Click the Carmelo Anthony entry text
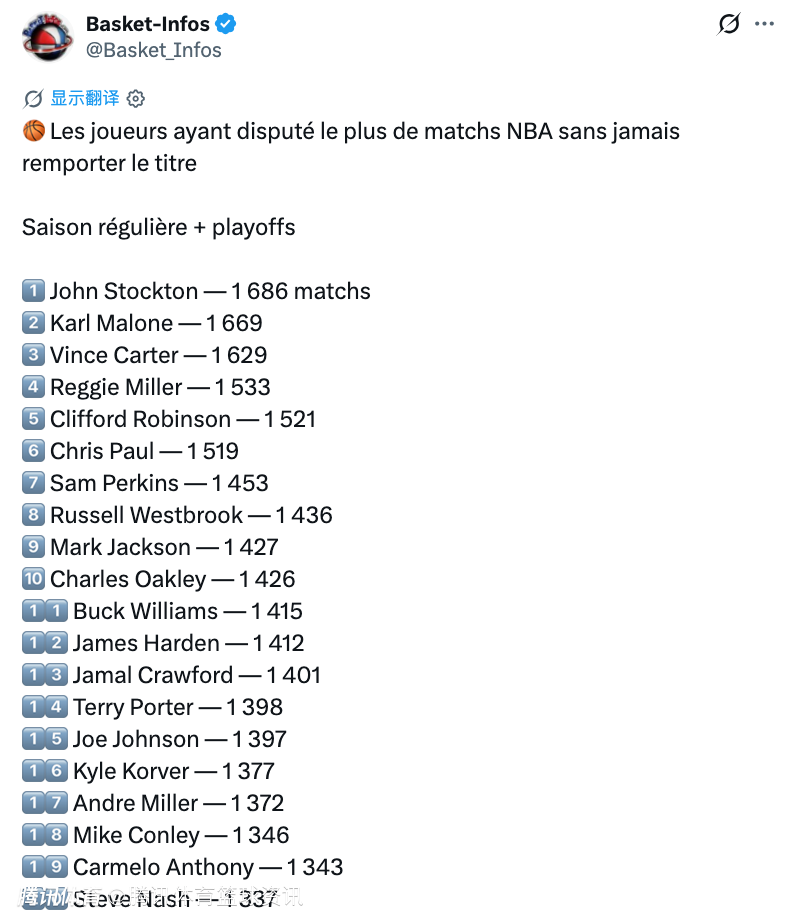 coord(208,867)
